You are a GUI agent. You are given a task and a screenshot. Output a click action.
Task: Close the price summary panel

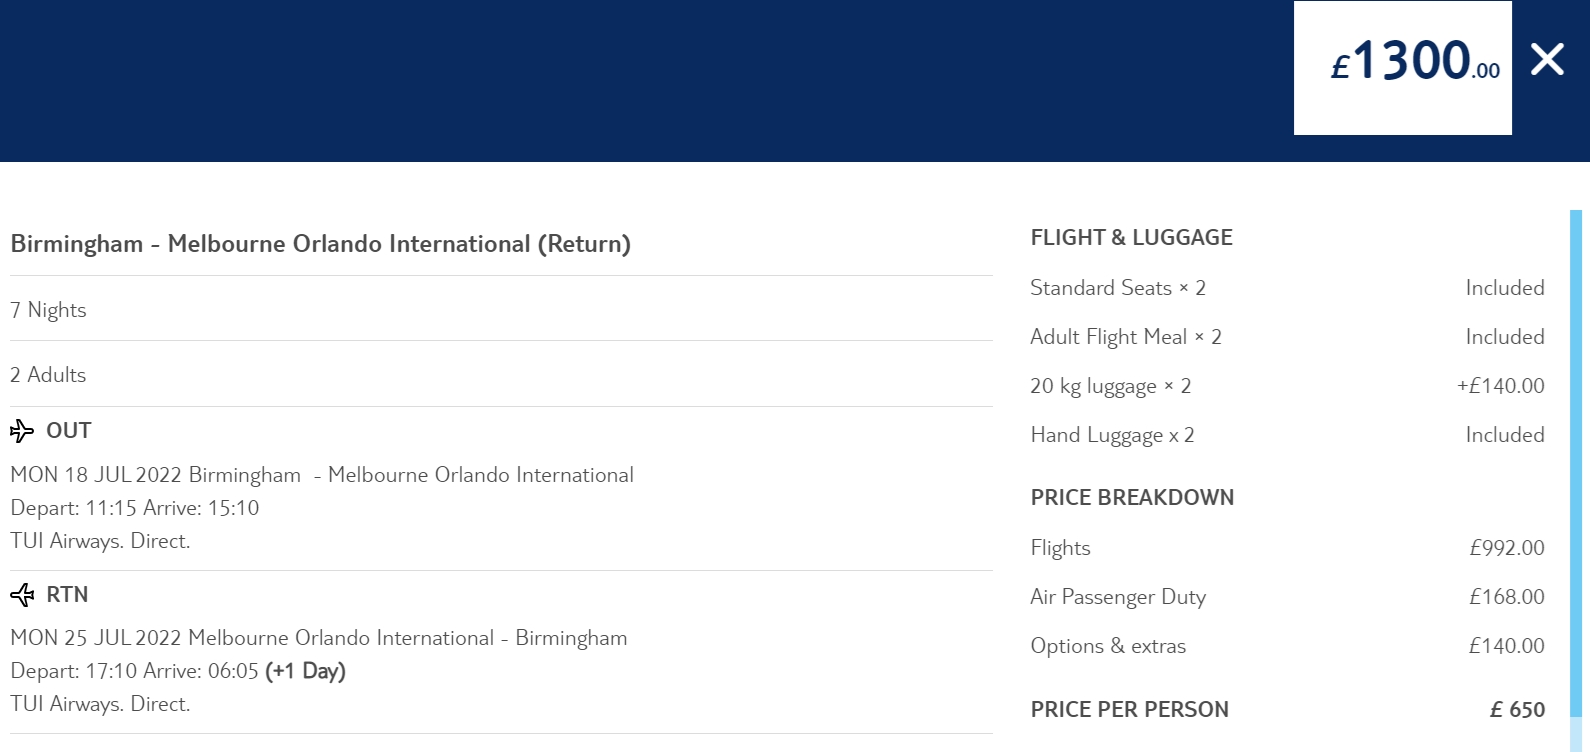tap(1547, 60)
